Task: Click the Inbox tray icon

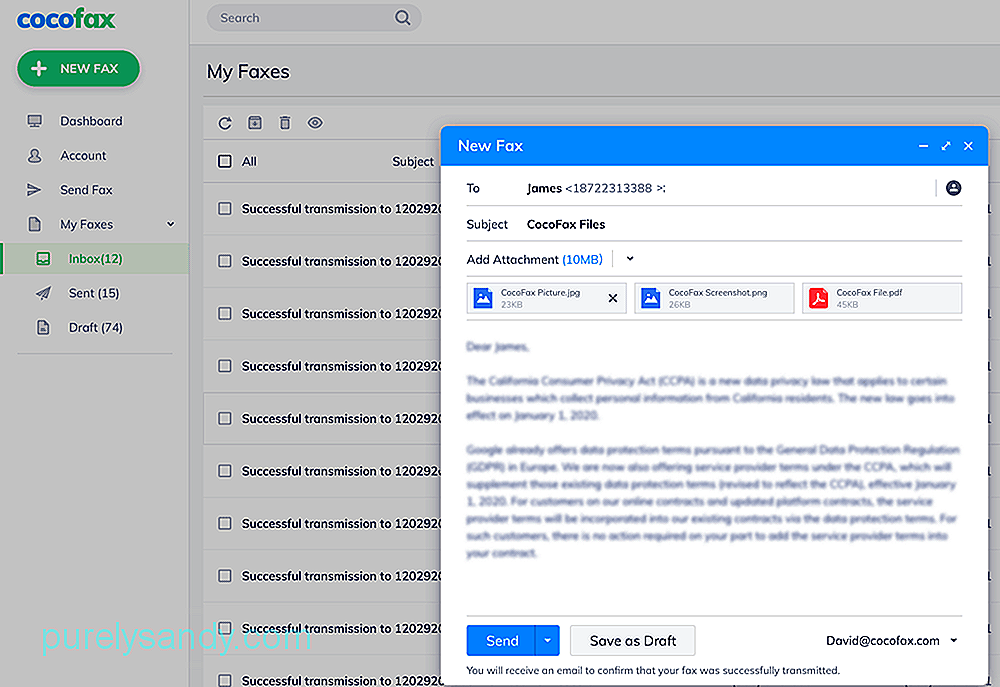Action: [x=43, y=258]
